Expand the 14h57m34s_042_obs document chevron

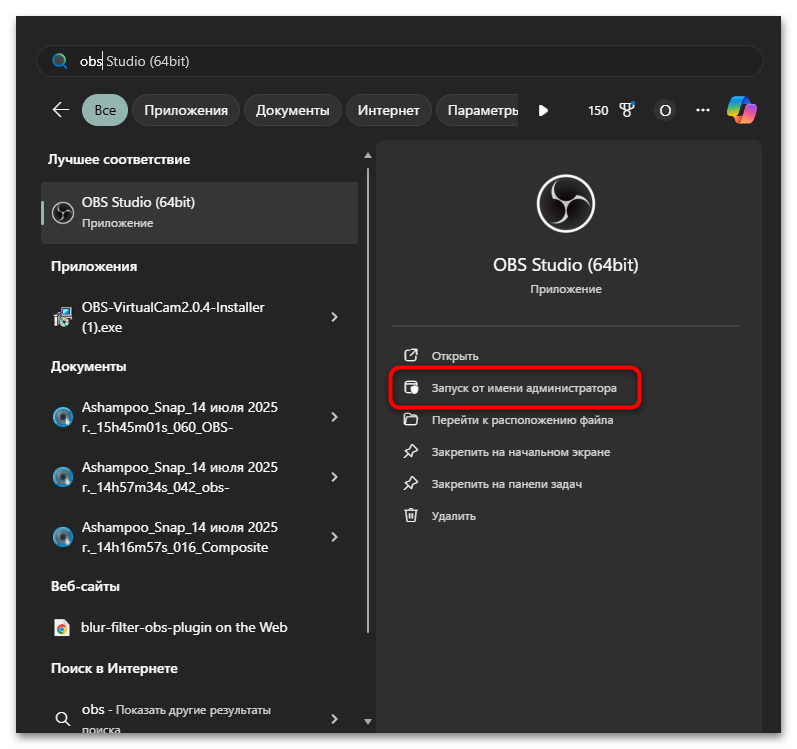tap(334, 477)
